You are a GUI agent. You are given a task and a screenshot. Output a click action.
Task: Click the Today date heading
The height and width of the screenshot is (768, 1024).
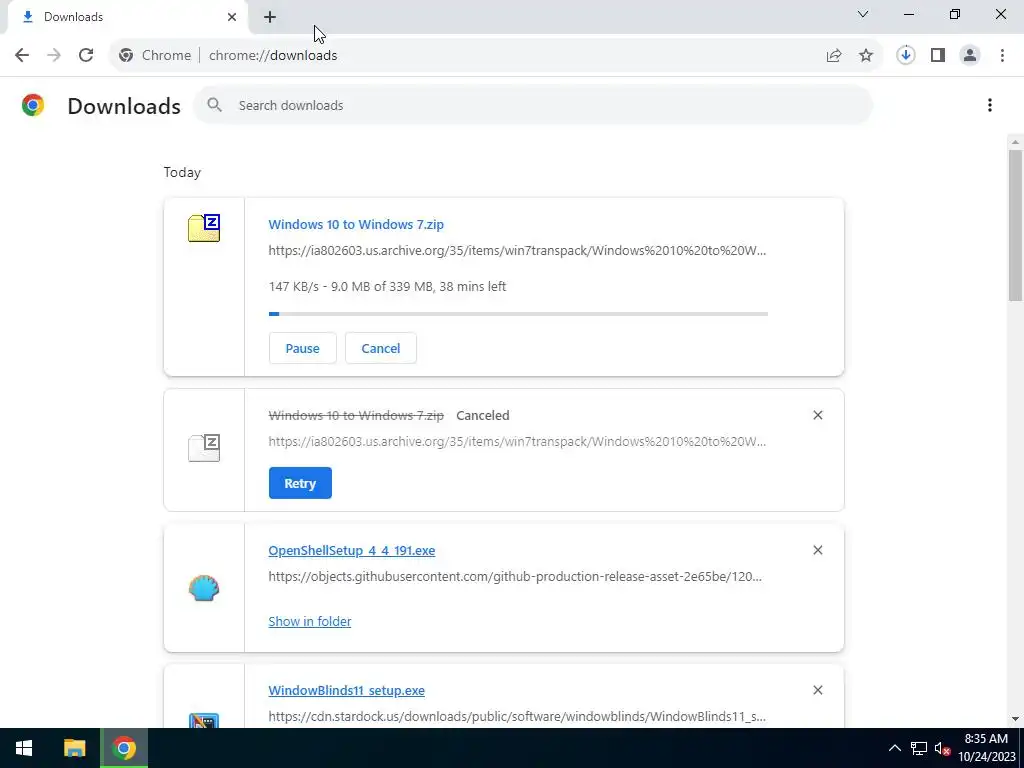pos(182,172)
